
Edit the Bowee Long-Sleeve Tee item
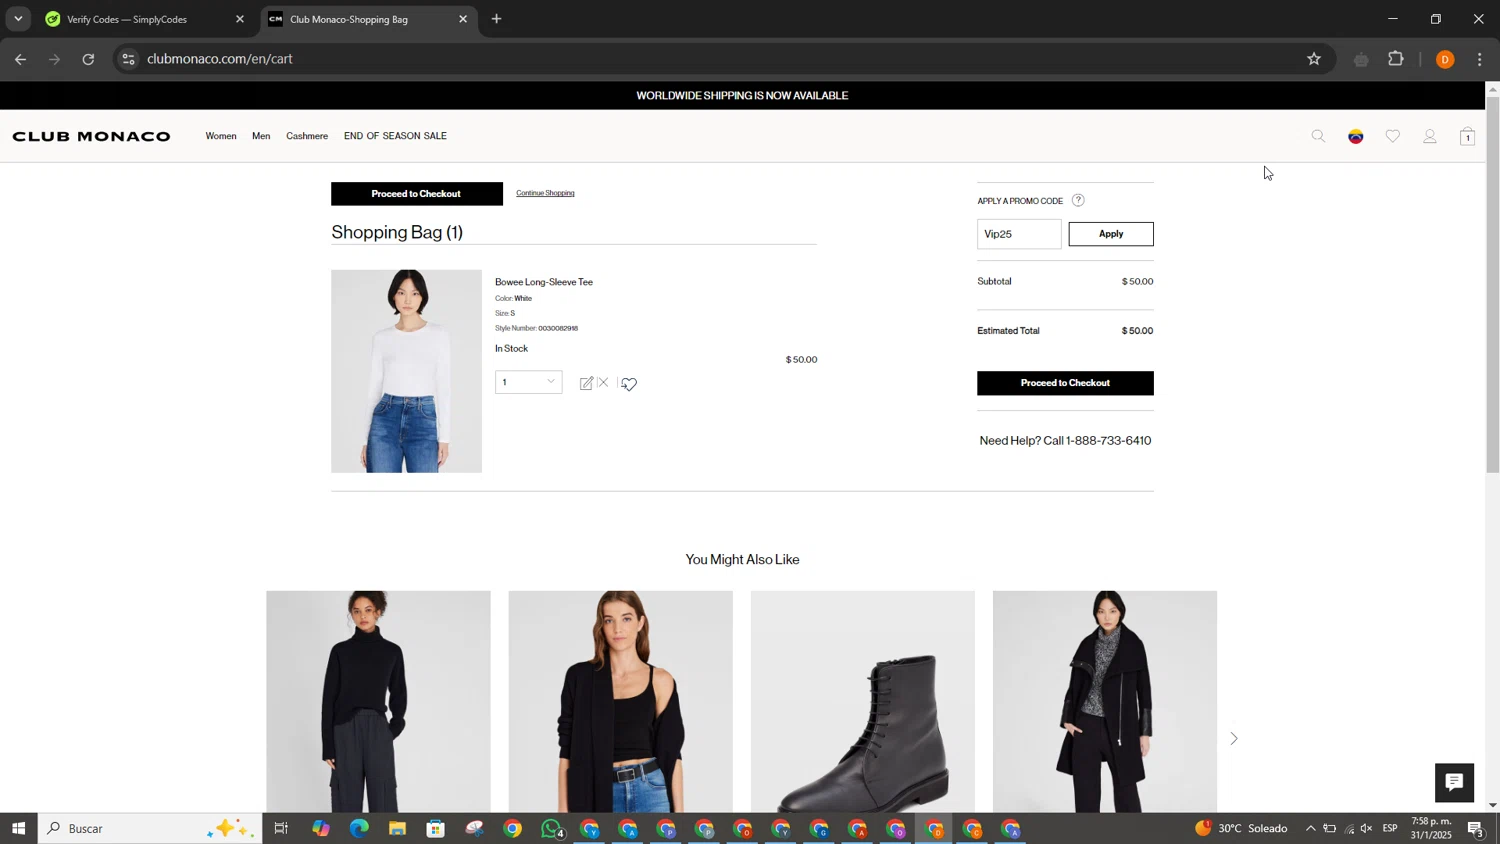click(586, 383)
